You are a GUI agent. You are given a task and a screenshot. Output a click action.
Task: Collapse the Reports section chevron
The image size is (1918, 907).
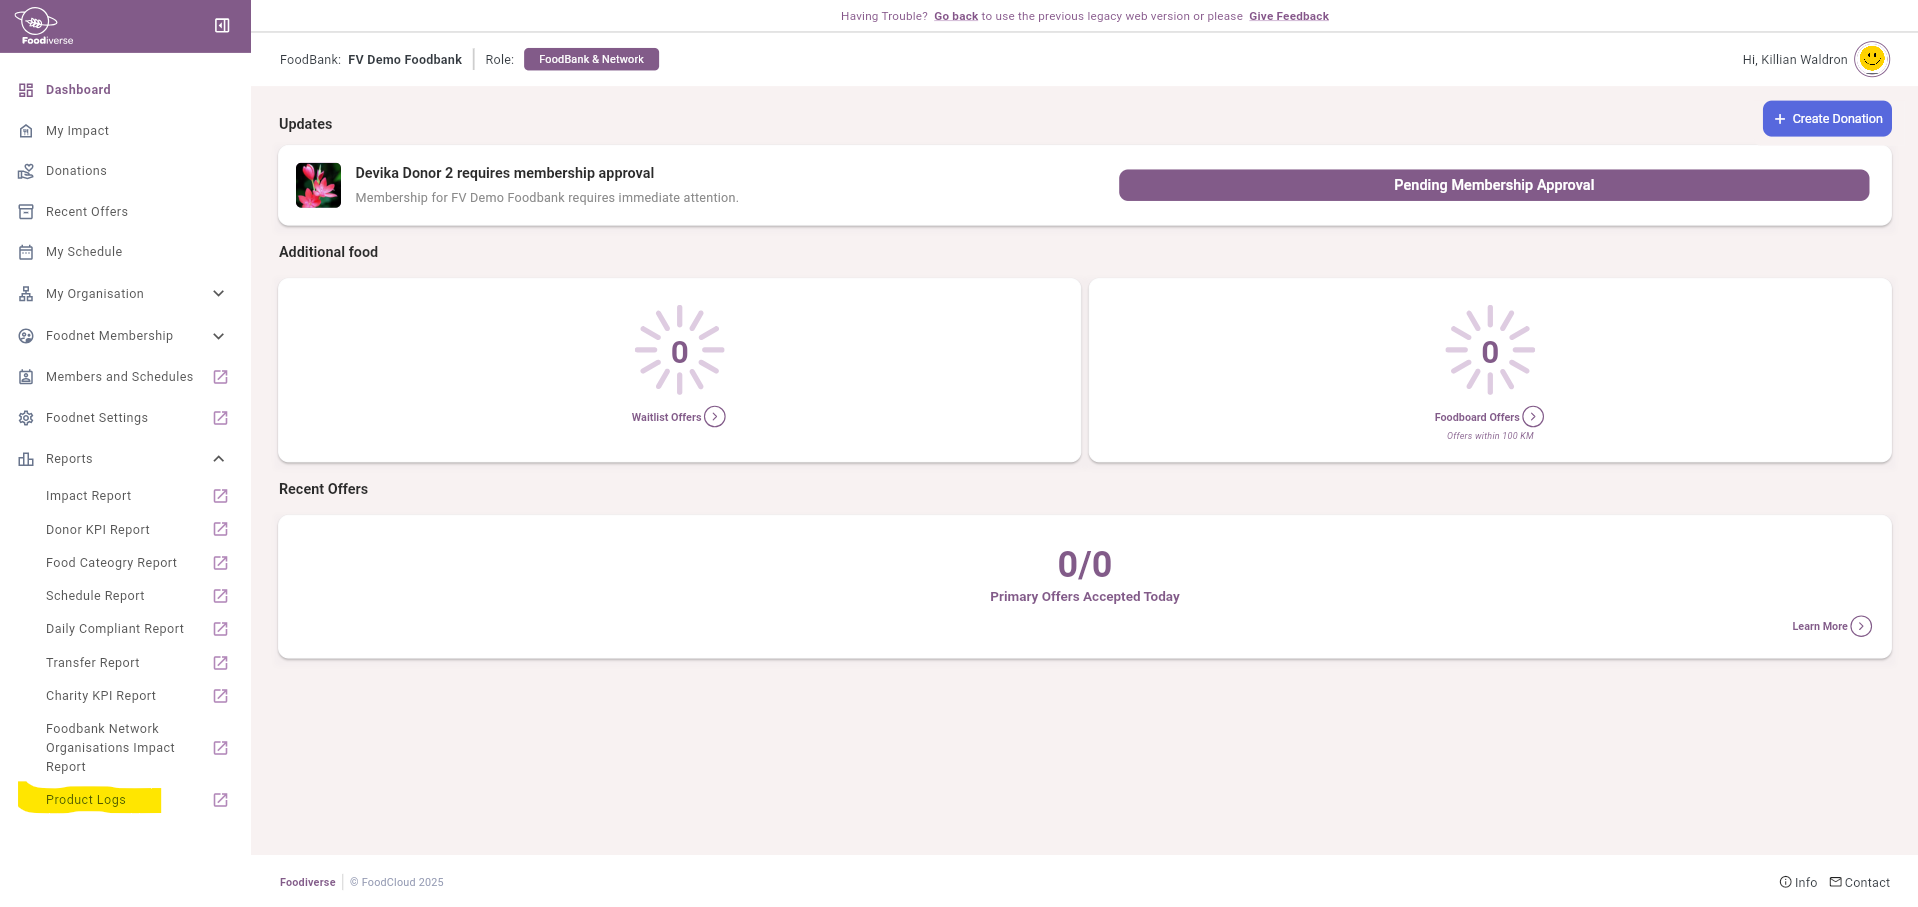pyautogui.click(x=219, y=459)
